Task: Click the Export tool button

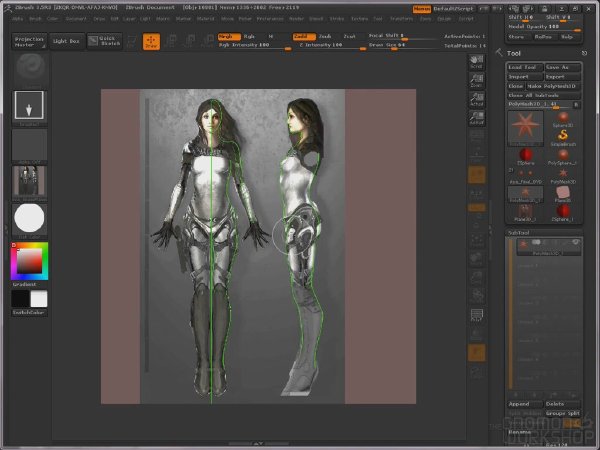Action: click(x=563, y=77)
